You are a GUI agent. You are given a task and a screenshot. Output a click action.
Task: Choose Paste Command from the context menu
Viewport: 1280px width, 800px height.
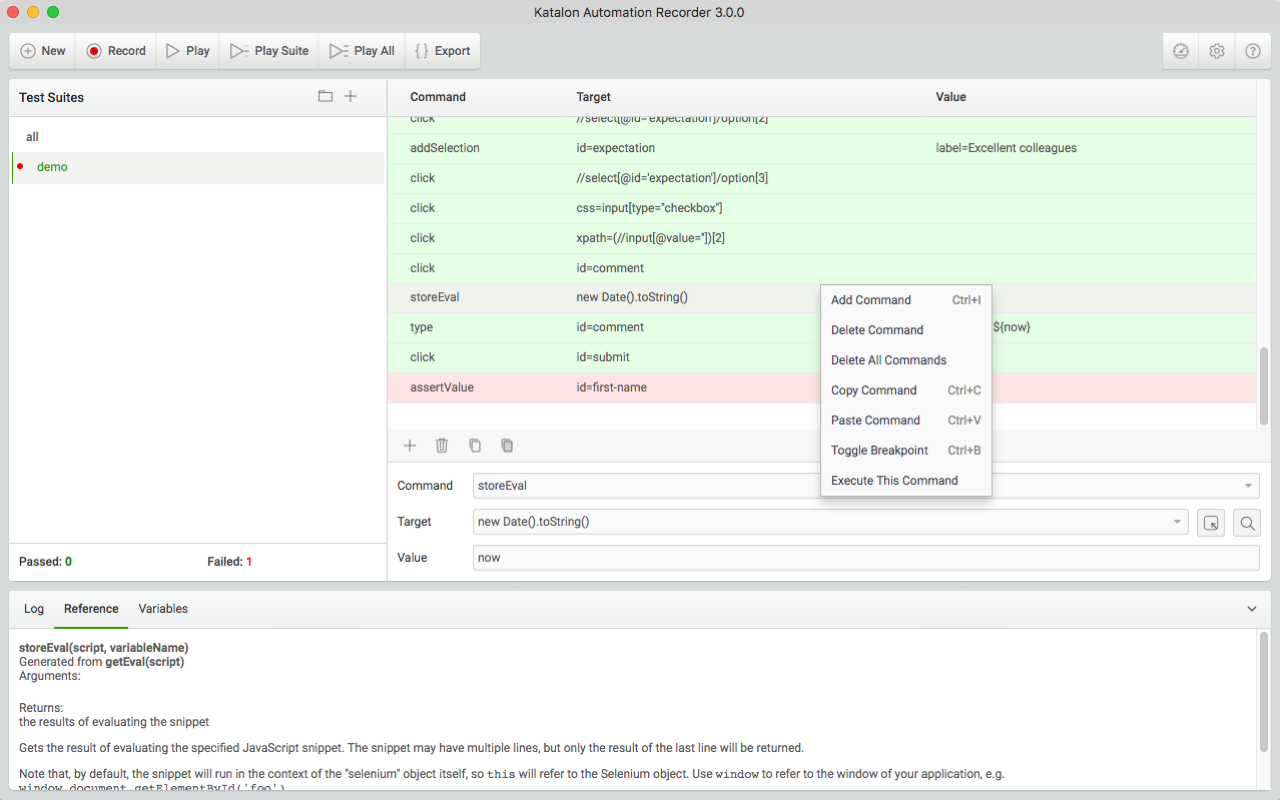906,420
